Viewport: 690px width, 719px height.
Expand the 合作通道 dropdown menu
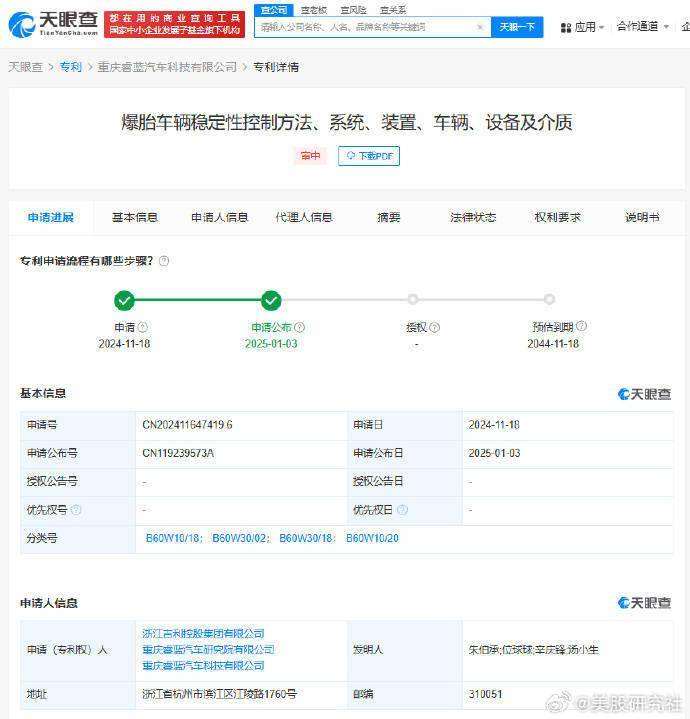coord(642,27)
